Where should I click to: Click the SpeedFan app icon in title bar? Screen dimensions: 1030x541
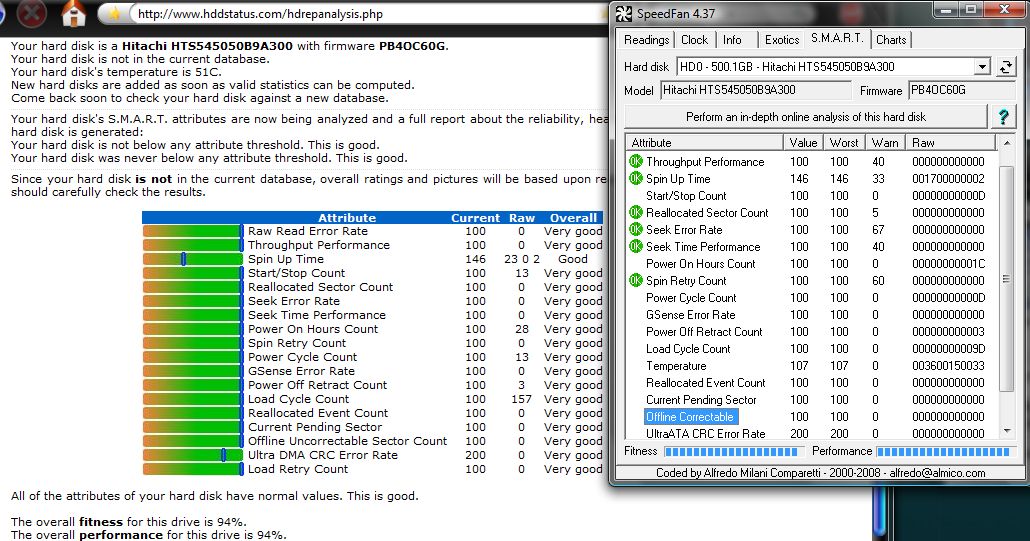(623, 13)
